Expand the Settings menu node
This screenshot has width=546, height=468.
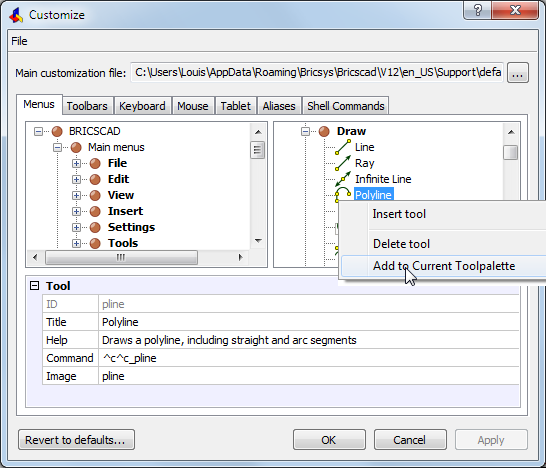76,227
